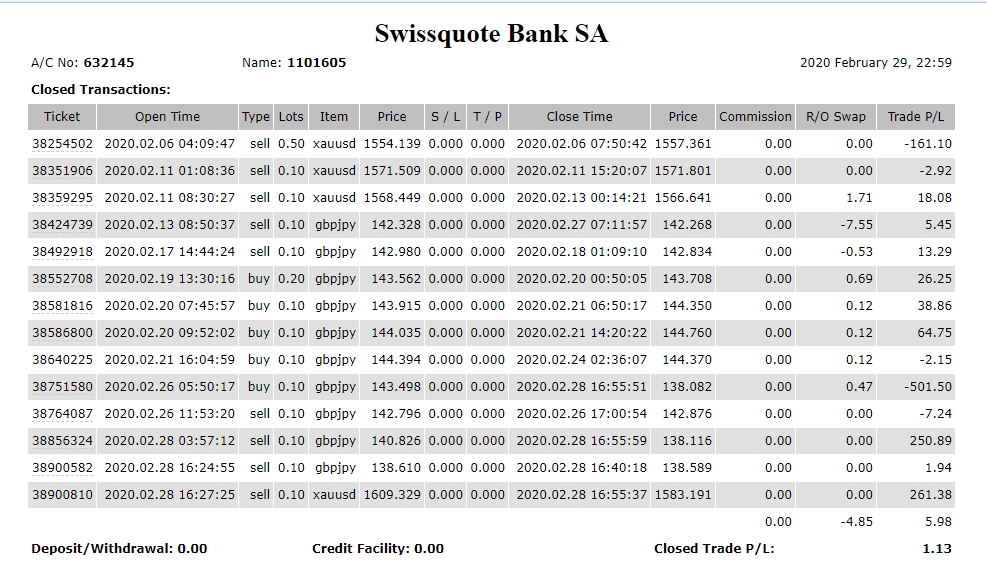Click trade P/L value -2.92
Viewport: 987px width, 579px height.
(935, 171)
